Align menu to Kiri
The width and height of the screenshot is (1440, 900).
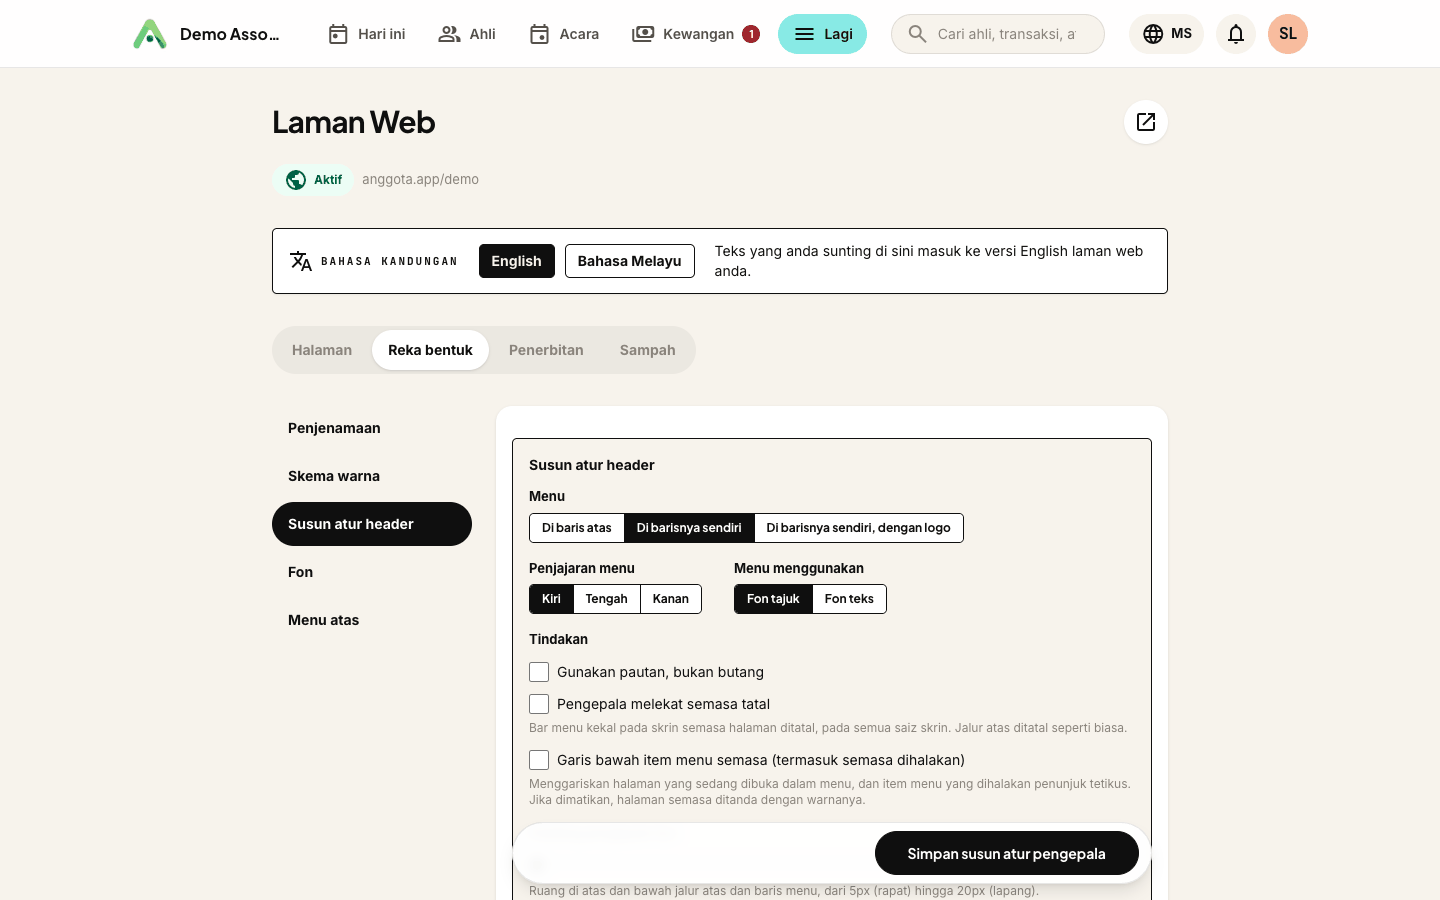551,599
